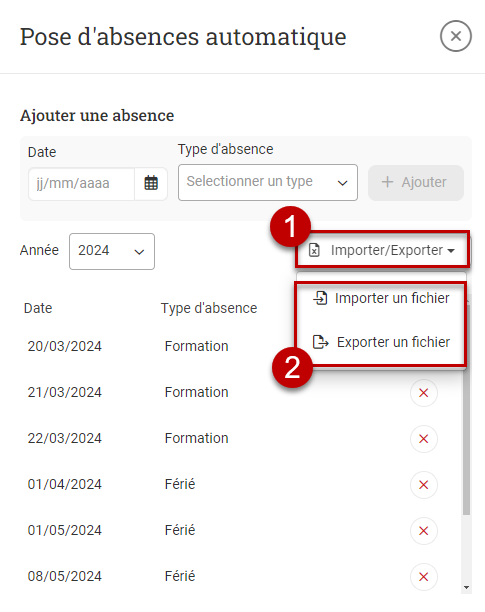Select the 20/03/2024 date cell
This screenshot has height=612, width=485.
[64, 346]
